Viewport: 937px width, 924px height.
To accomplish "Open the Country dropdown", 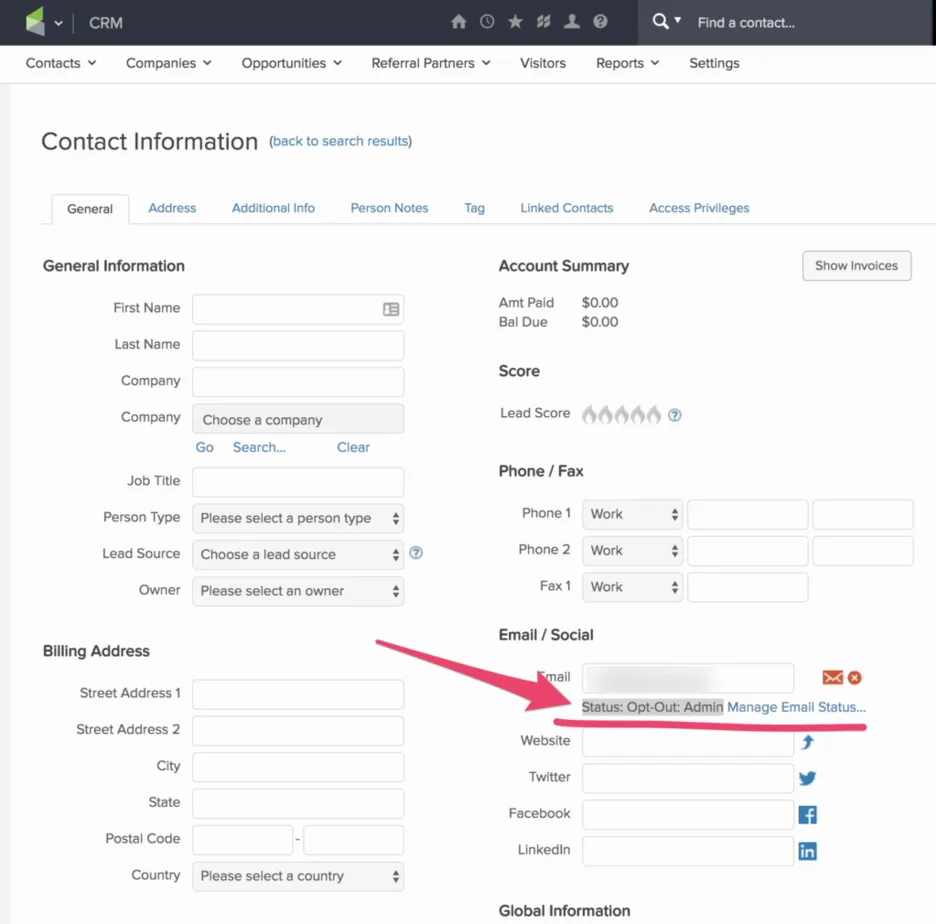I will point(298,876).
